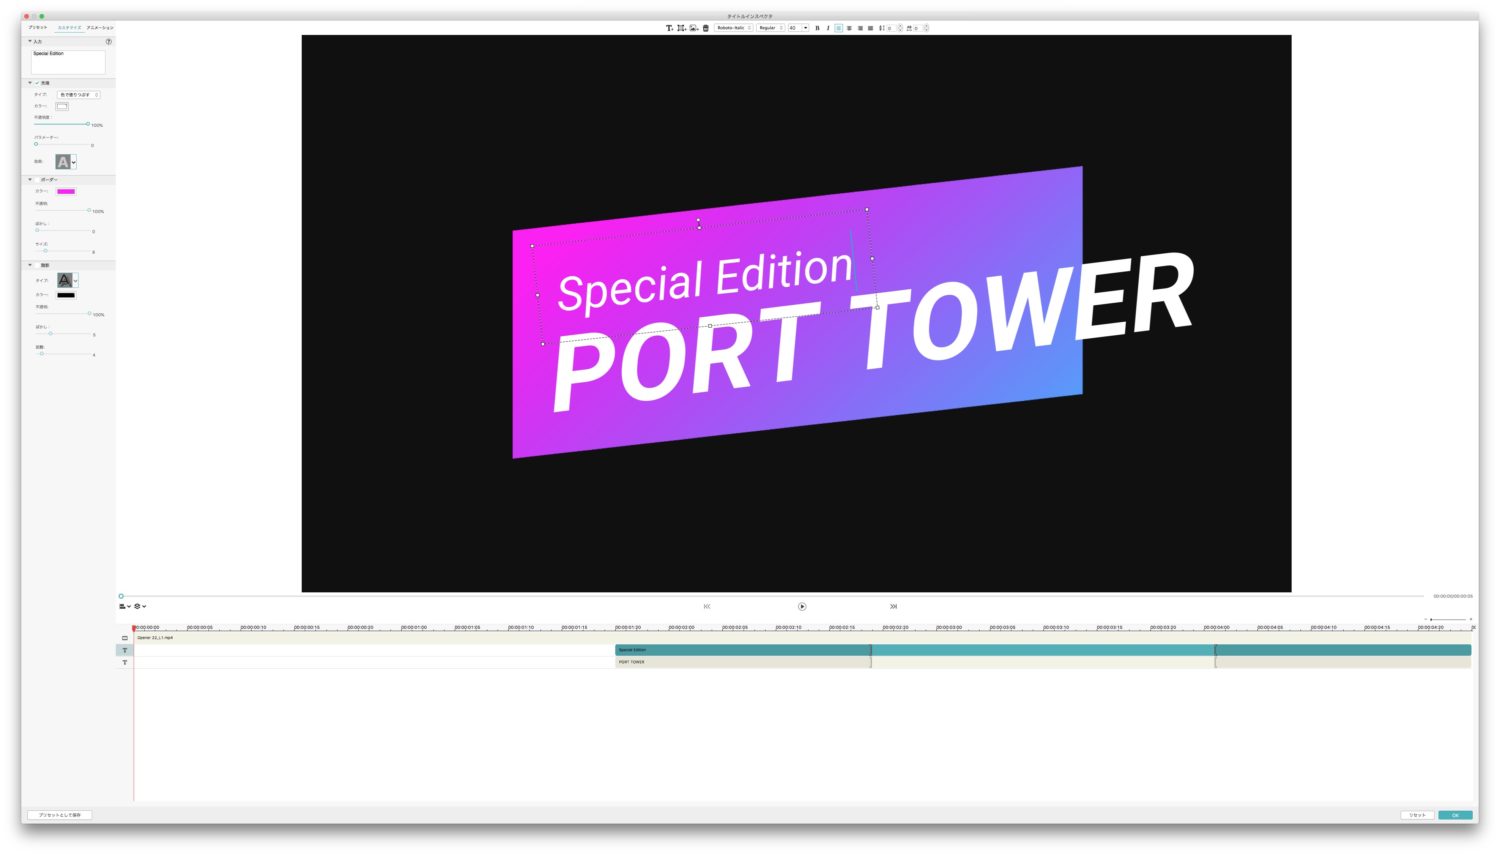This screenshot has width=1500, height=854.
Task: Collapse the border section triangle
Action: point(30,179)
